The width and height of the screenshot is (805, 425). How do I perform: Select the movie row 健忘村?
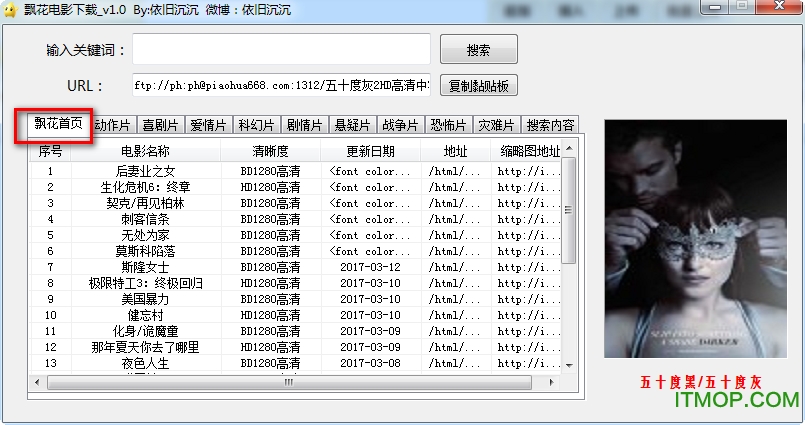(296, 315)
